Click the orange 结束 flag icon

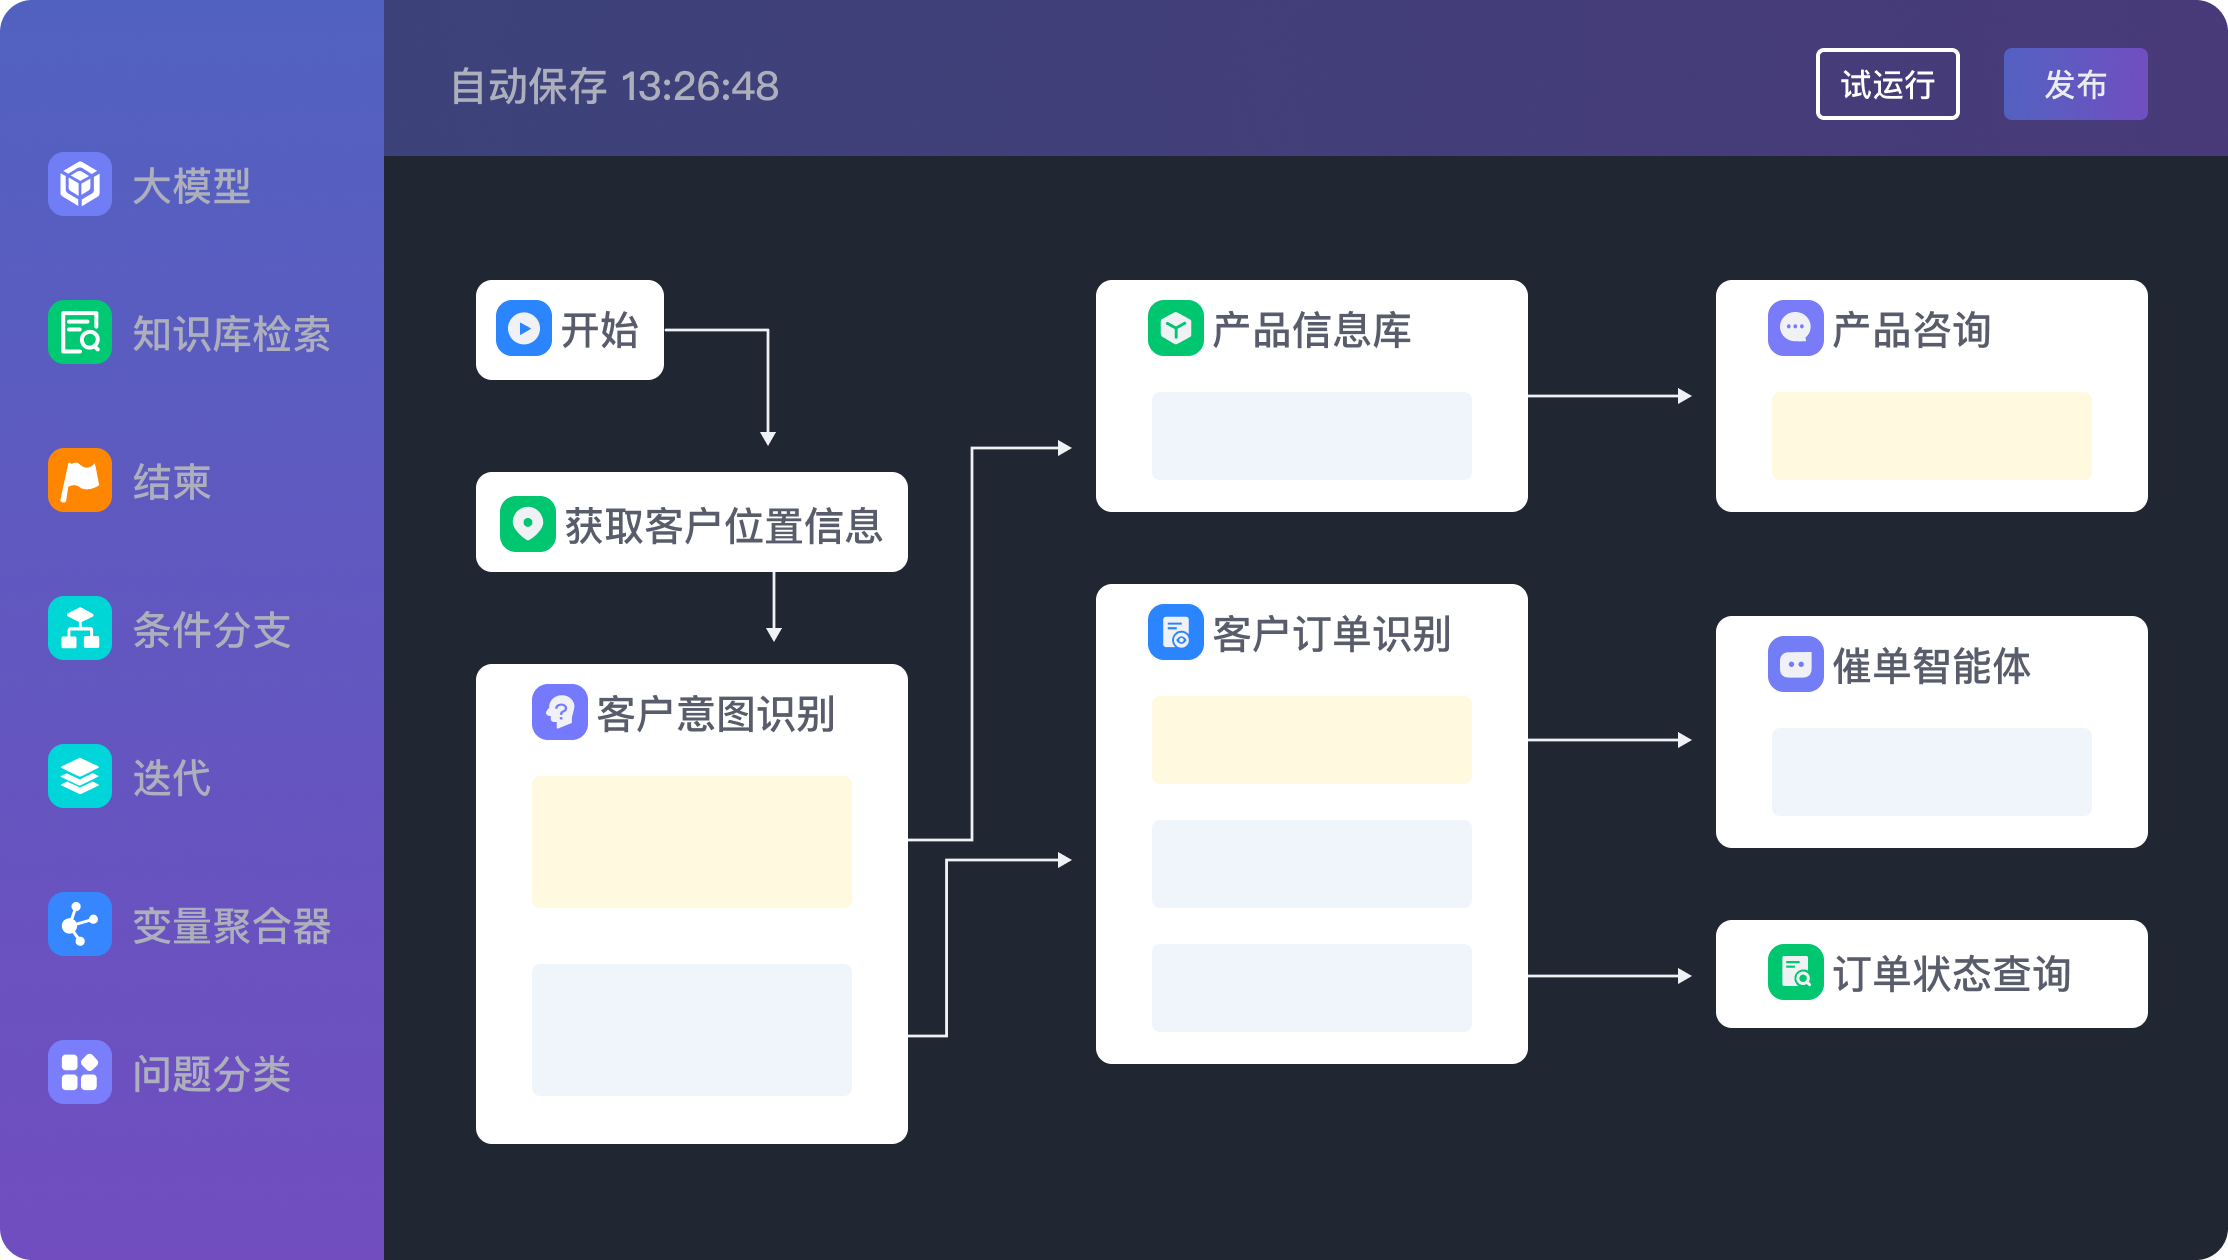(80, 480)
